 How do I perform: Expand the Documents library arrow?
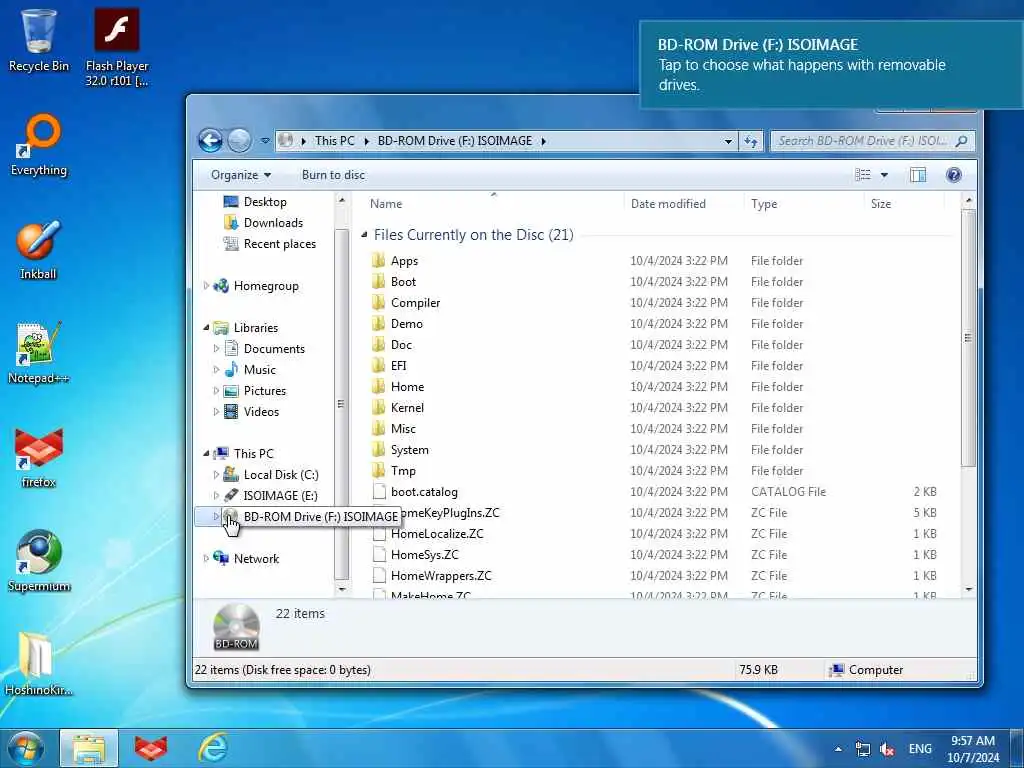coord(216,349)
